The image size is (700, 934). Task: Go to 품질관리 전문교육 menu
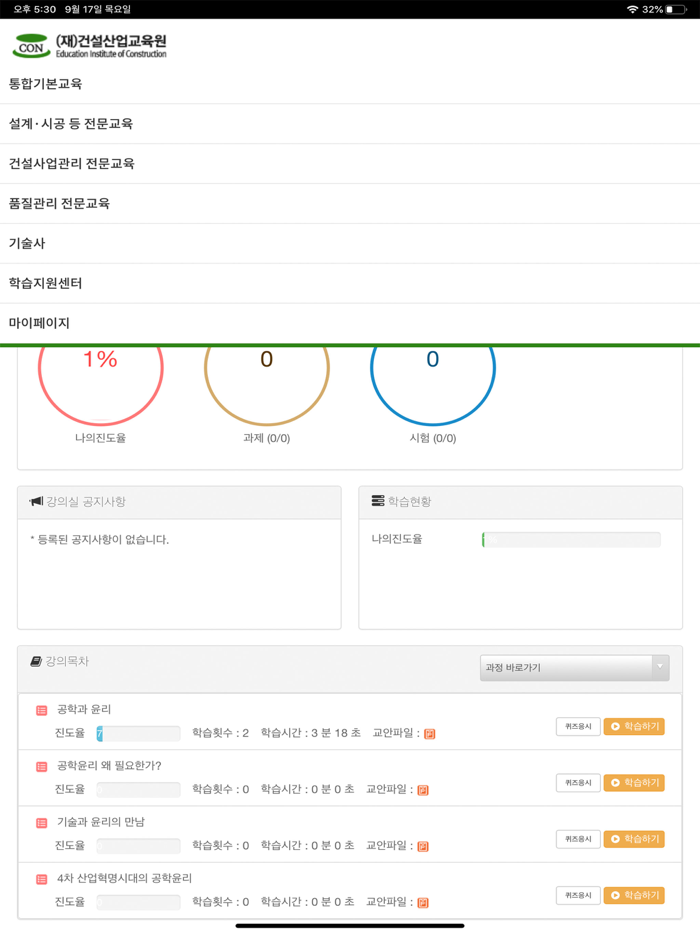pyautogui.click(x=350, y=204)
